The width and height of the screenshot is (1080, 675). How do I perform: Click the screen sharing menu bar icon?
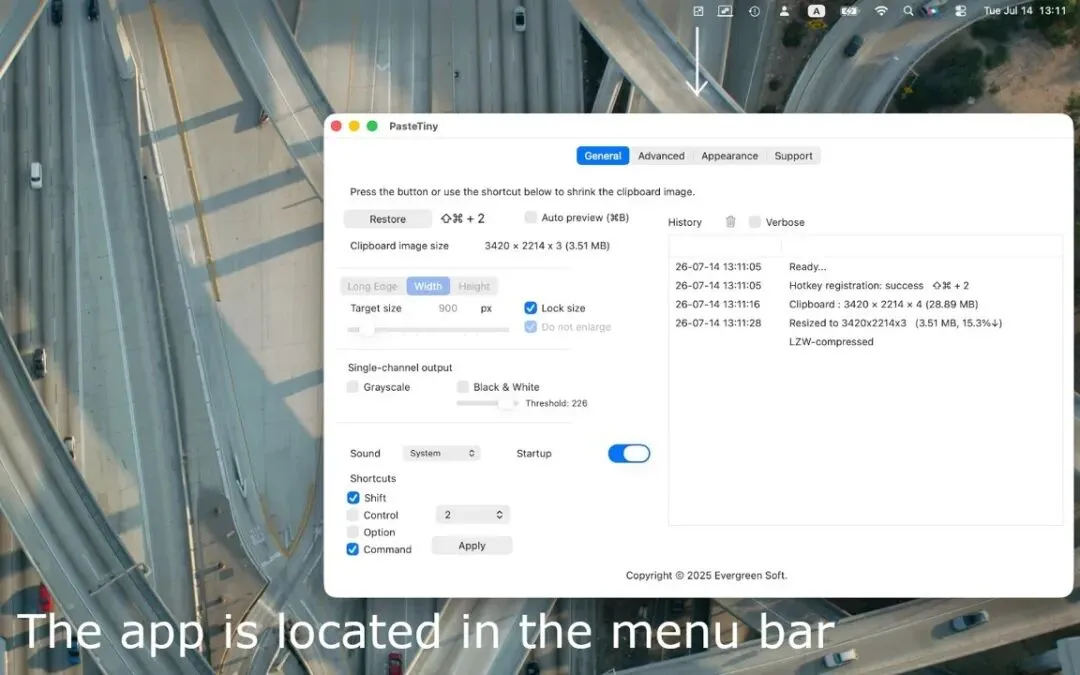tap(725, 11)
